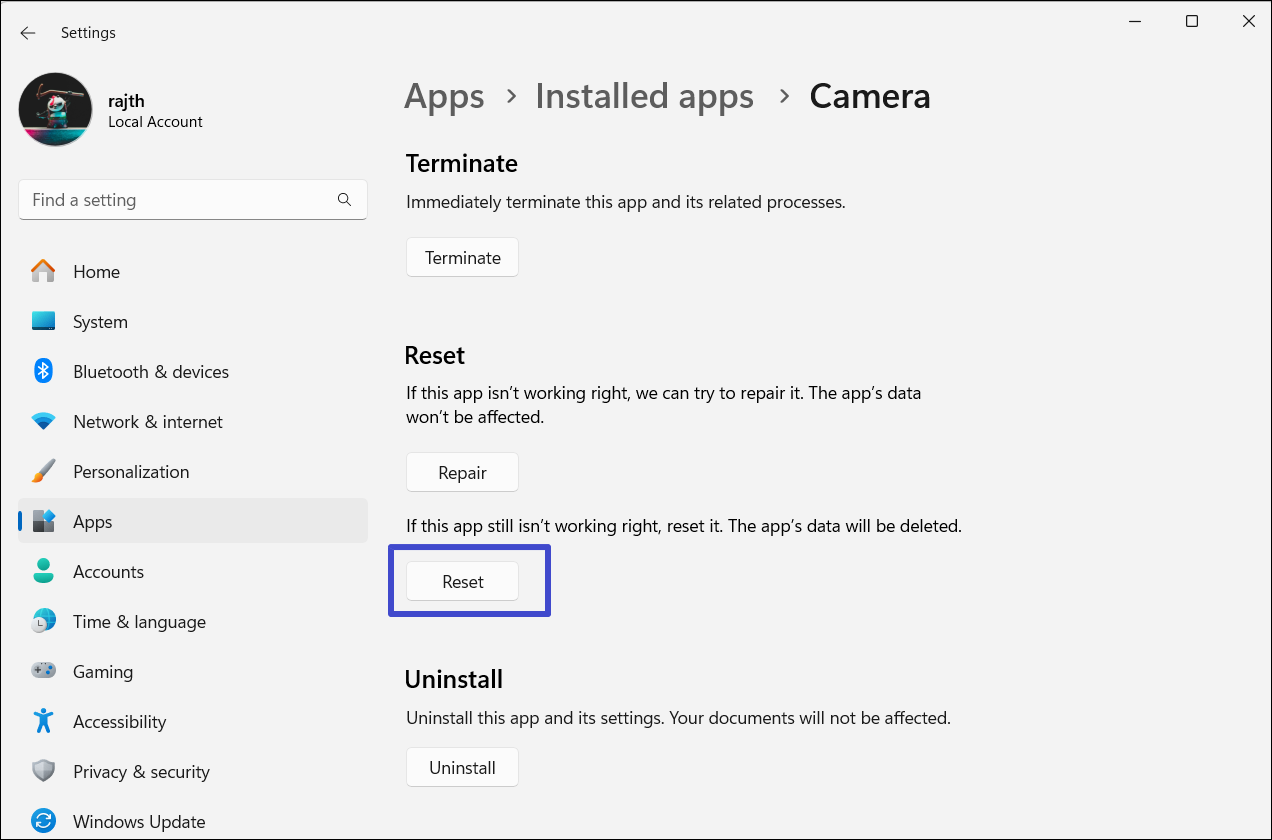Click the Home icon in sidebar

43,271
